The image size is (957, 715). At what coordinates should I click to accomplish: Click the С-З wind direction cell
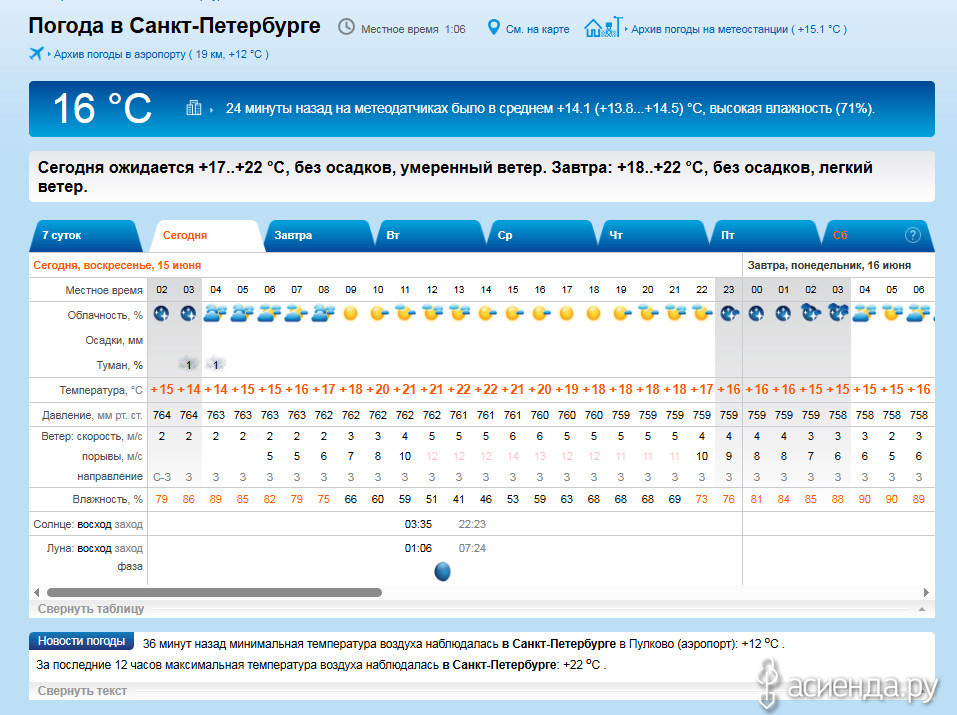point(162,477)
